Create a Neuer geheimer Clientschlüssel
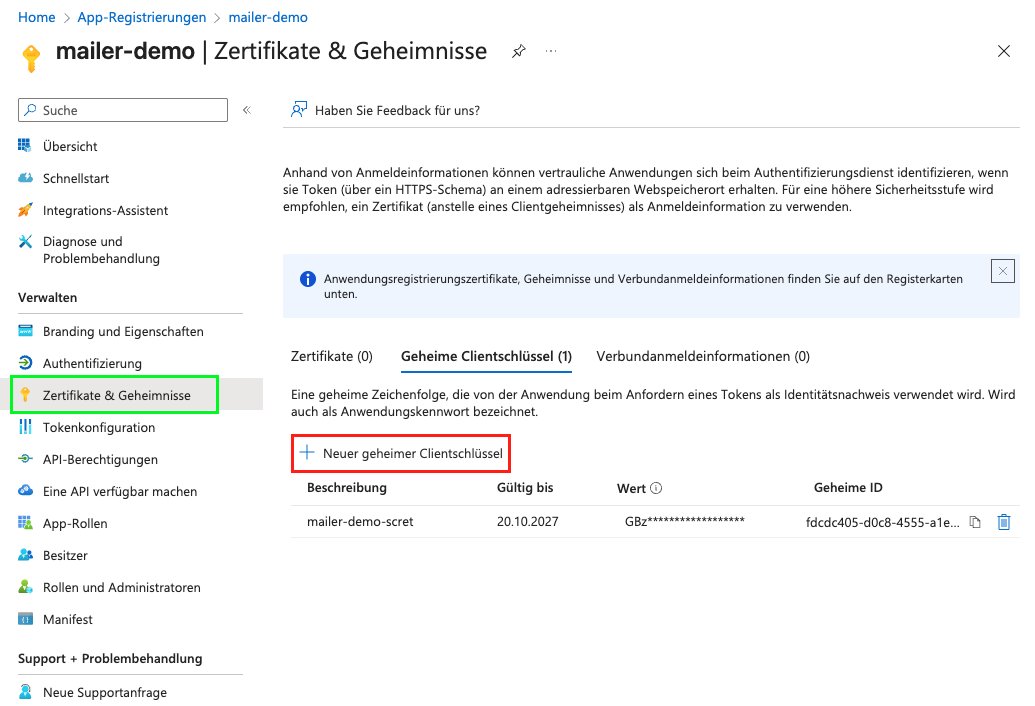Image resolution: width=1035 pixels, height=706 pixels. click(x=401, y=453)
